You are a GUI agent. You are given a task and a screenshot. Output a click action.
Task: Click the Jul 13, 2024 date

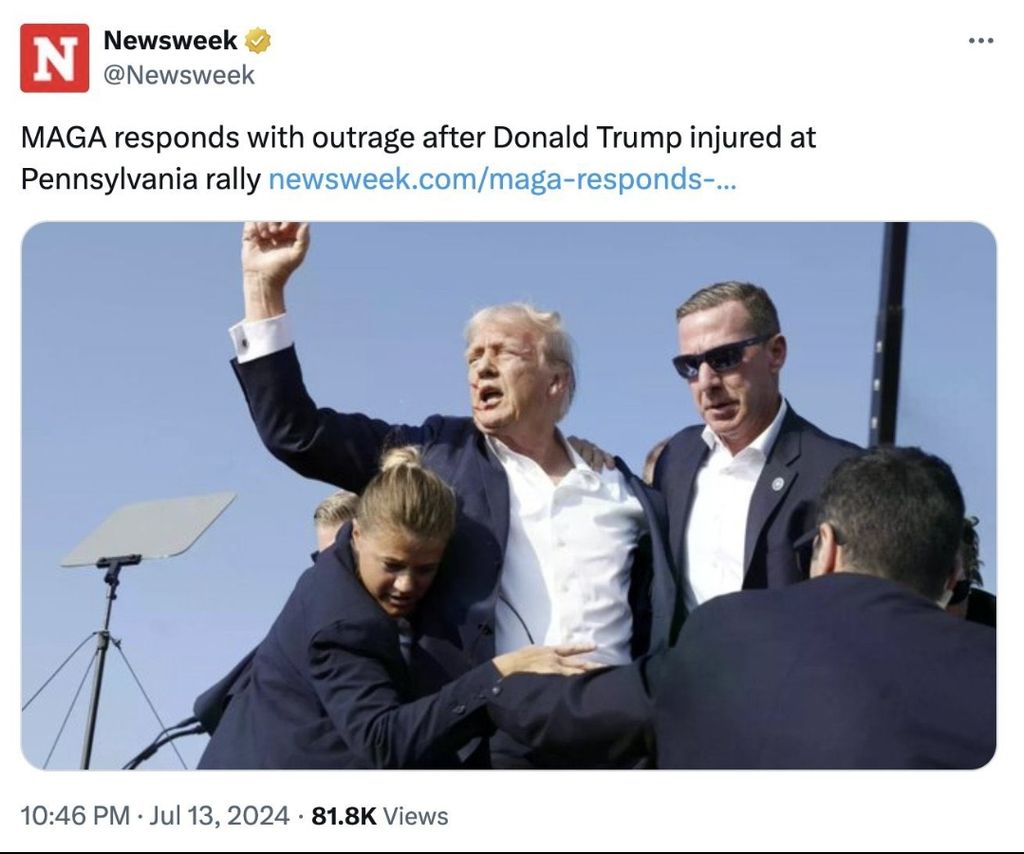tap(219, 815)
